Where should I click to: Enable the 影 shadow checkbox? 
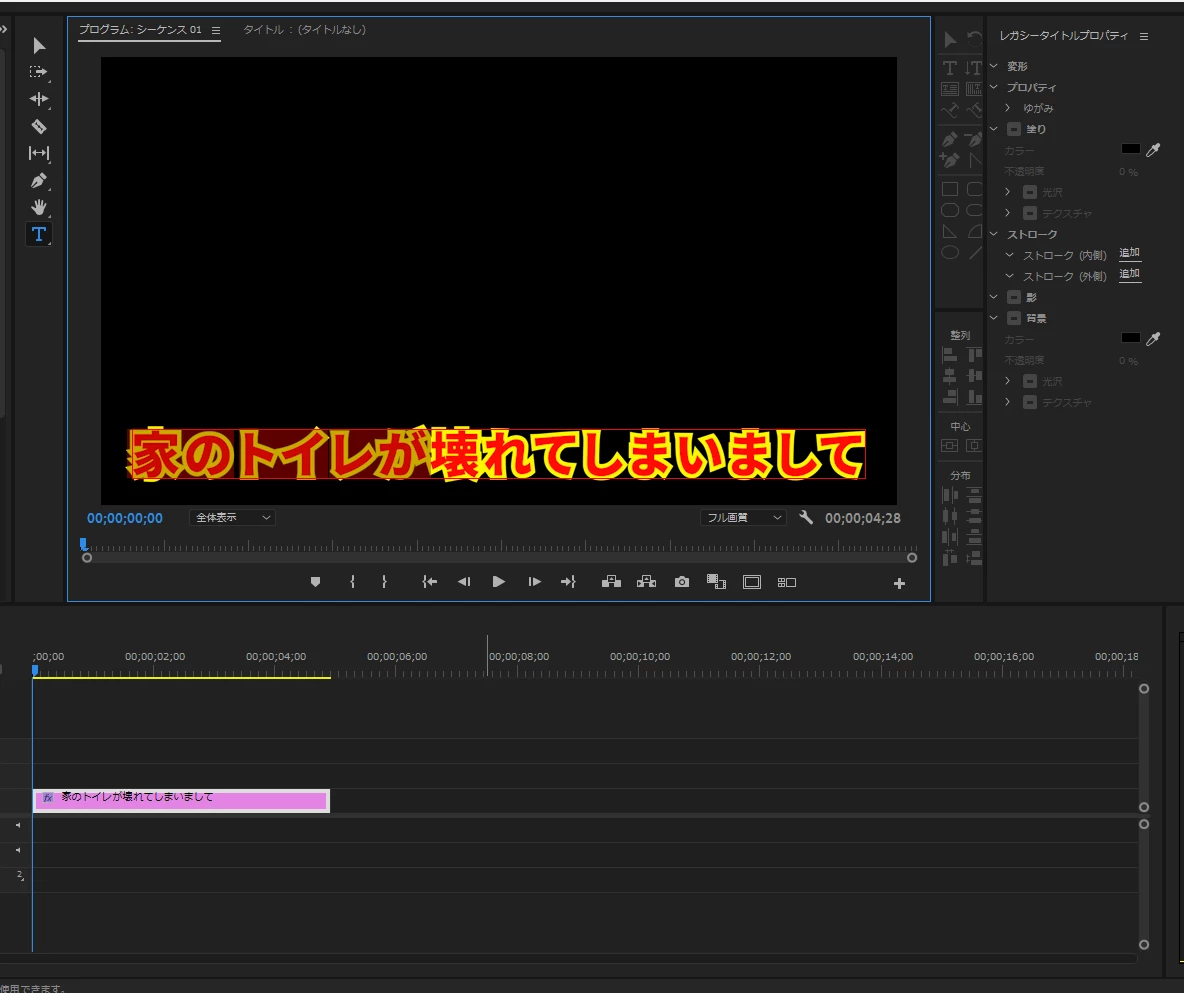pyautogui.click(x=1014, y=298)
